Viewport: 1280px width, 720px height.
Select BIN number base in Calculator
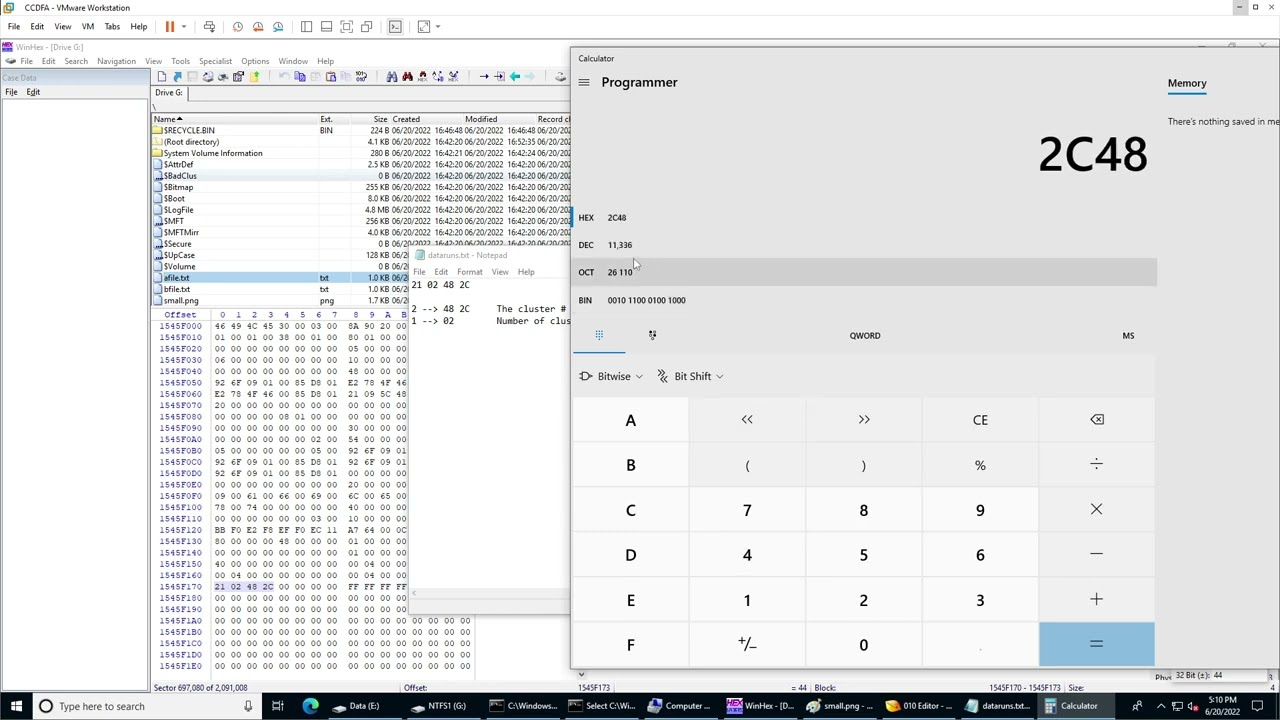[x=864, y=300]
